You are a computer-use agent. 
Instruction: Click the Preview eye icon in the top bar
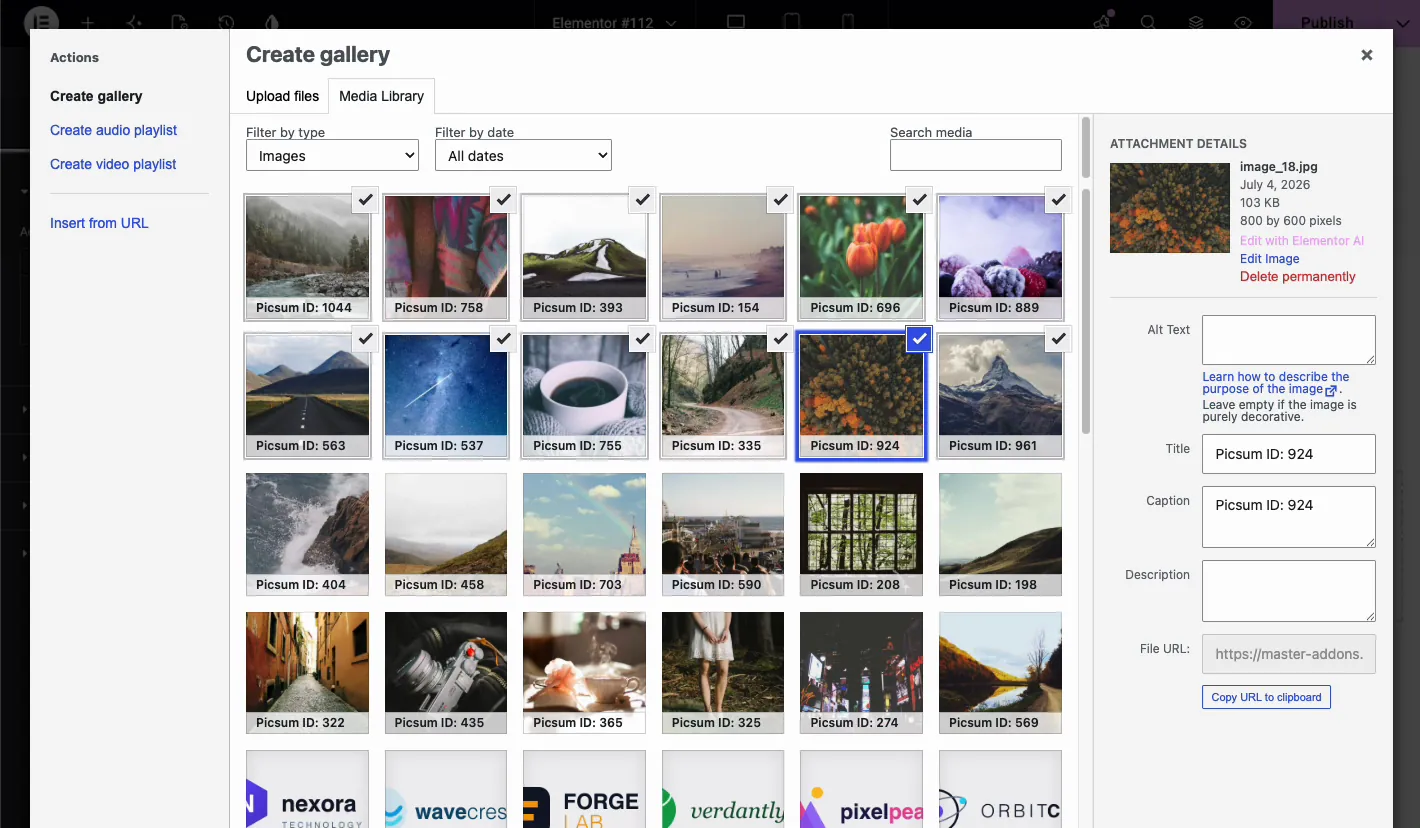pyautogui.click(x=1243, y=22)
